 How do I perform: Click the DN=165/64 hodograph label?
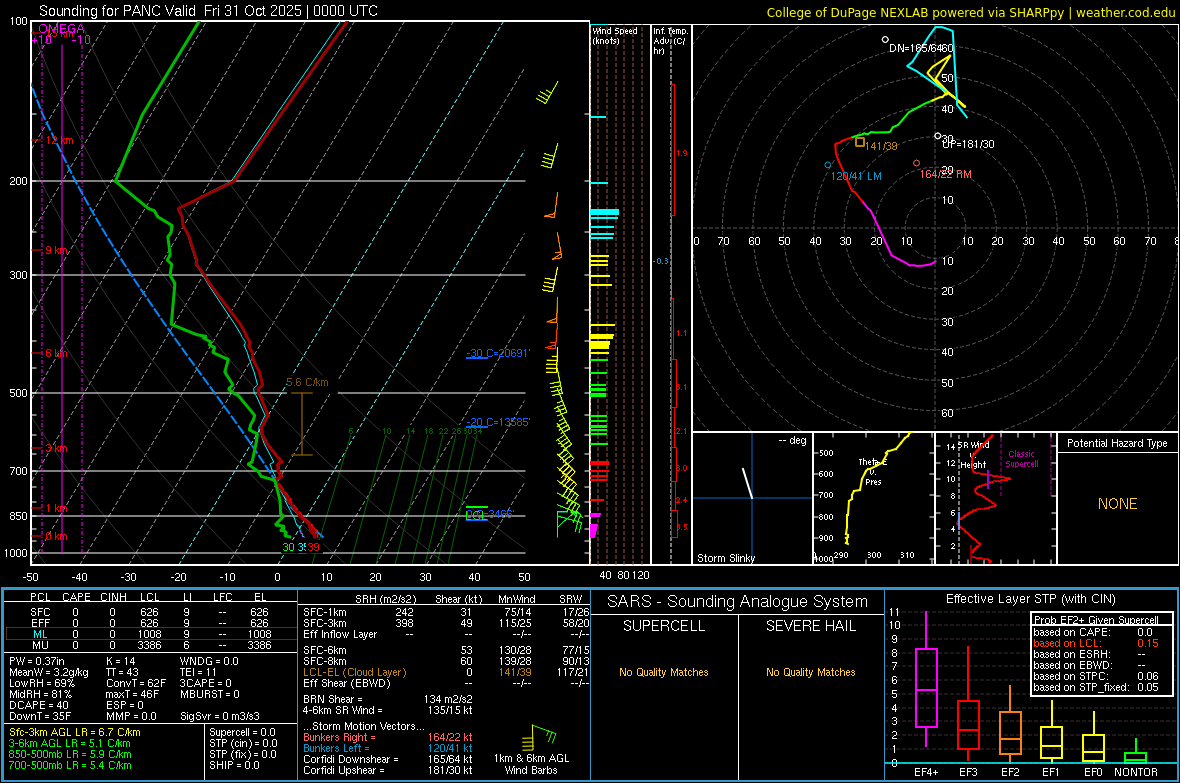tap(920, 48)
